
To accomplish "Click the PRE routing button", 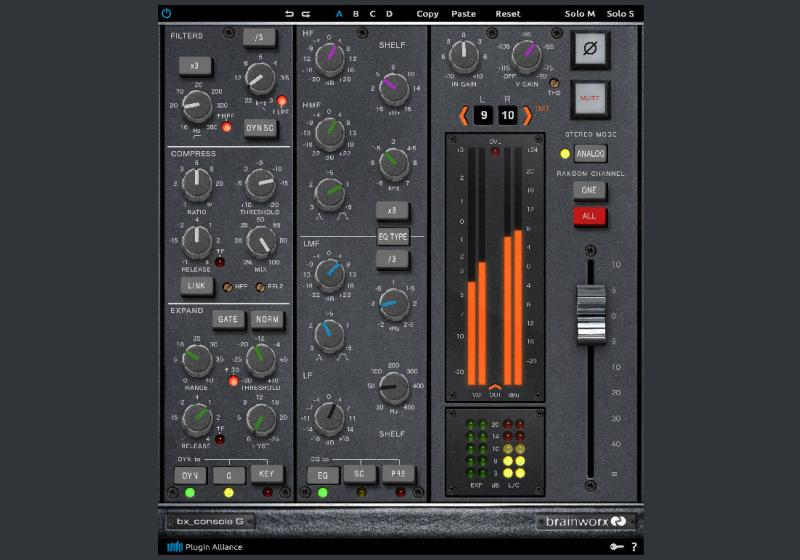I will point(398,474).
